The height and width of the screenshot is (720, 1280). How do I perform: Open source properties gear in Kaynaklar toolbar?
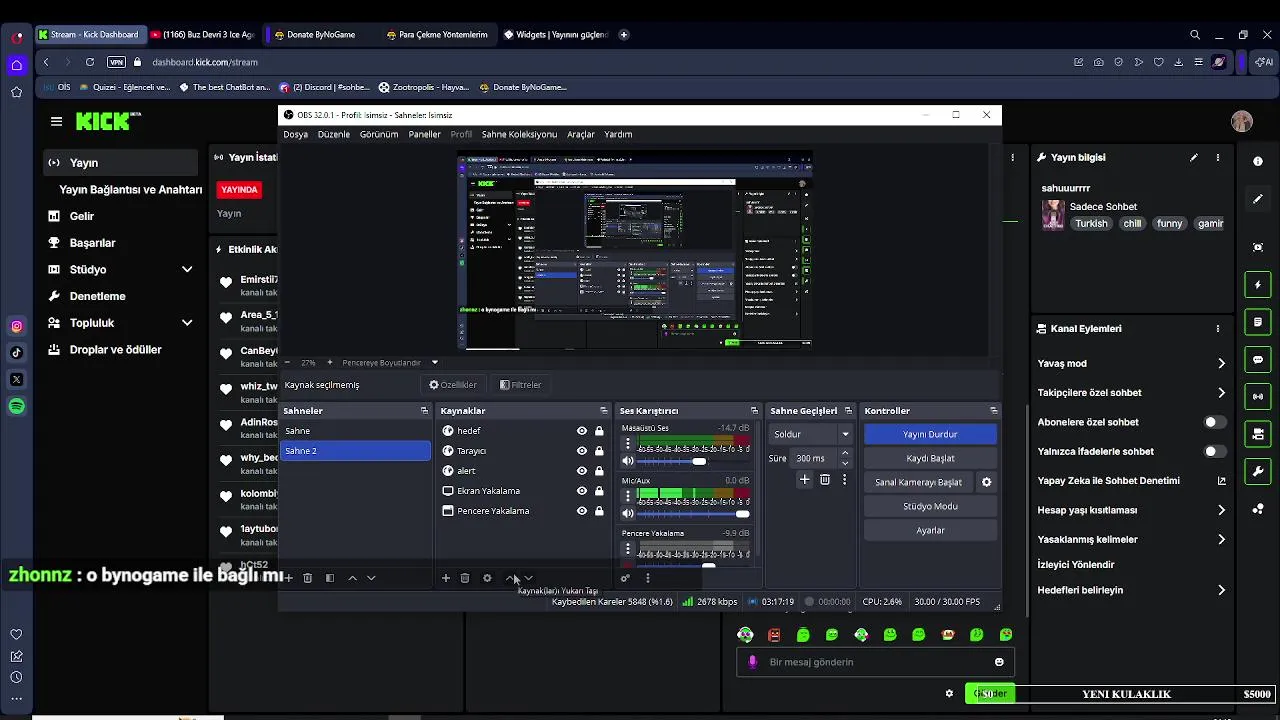pos(487,578)
